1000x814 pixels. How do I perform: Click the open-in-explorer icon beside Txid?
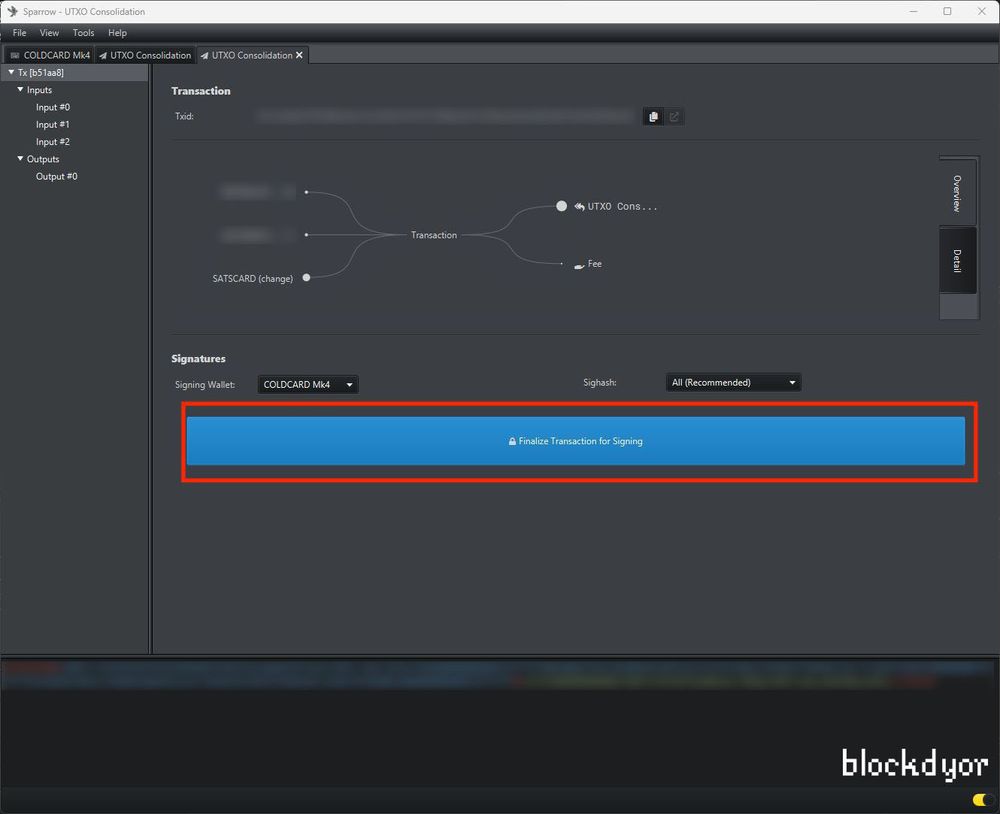[x=674, y=117]
